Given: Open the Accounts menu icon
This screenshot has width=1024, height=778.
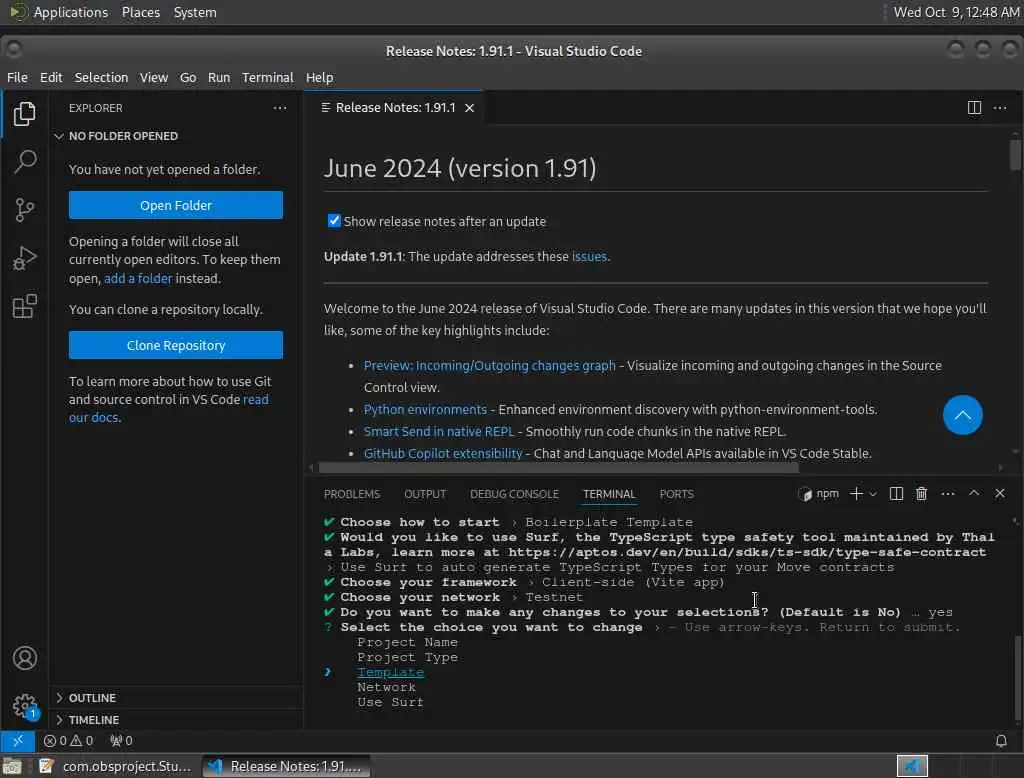Looking at the screenshot, I should coord(25,658).
